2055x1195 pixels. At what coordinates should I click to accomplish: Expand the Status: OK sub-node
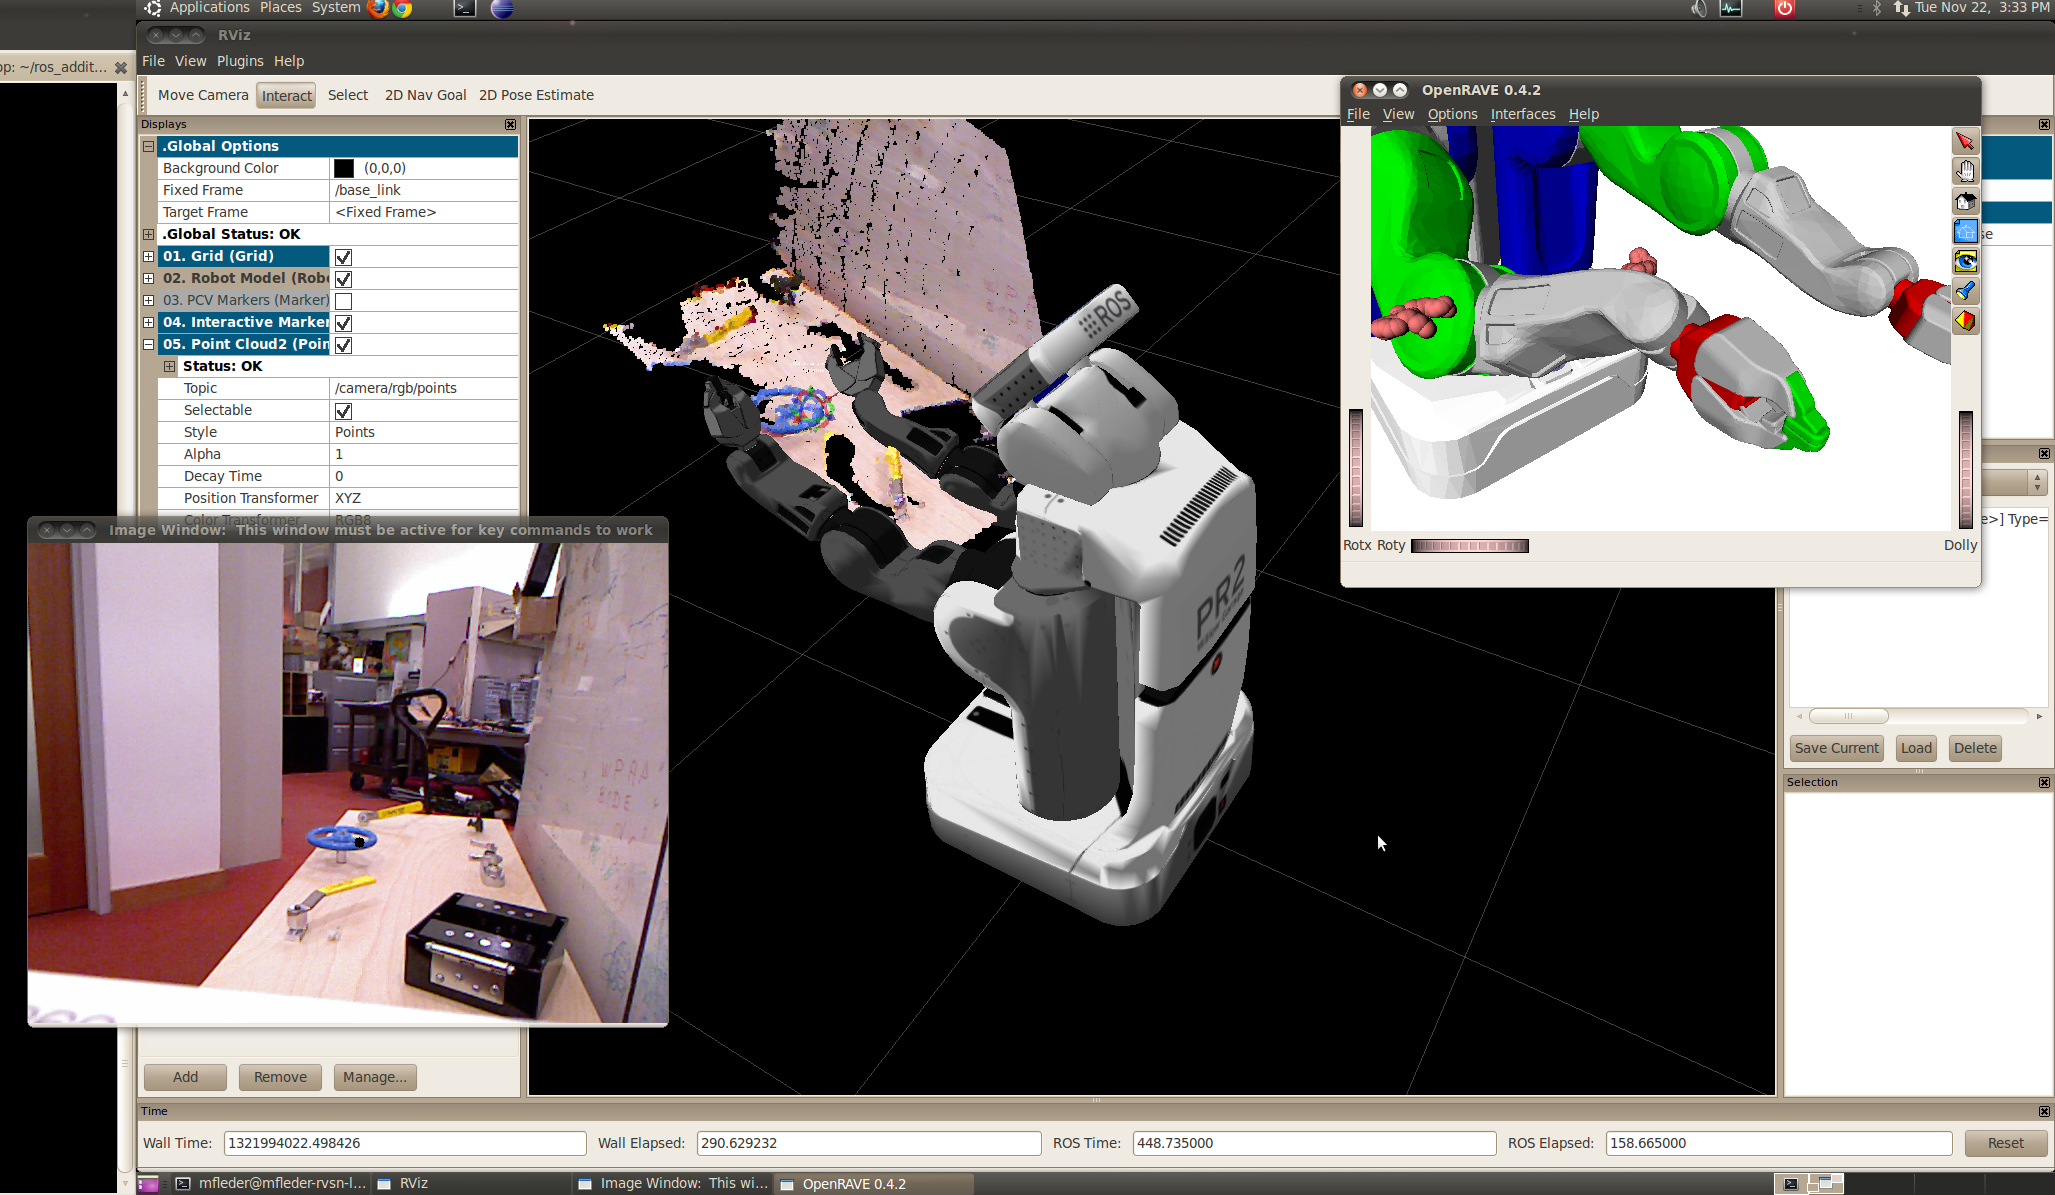pyautogui.click(x=169, y=366)
